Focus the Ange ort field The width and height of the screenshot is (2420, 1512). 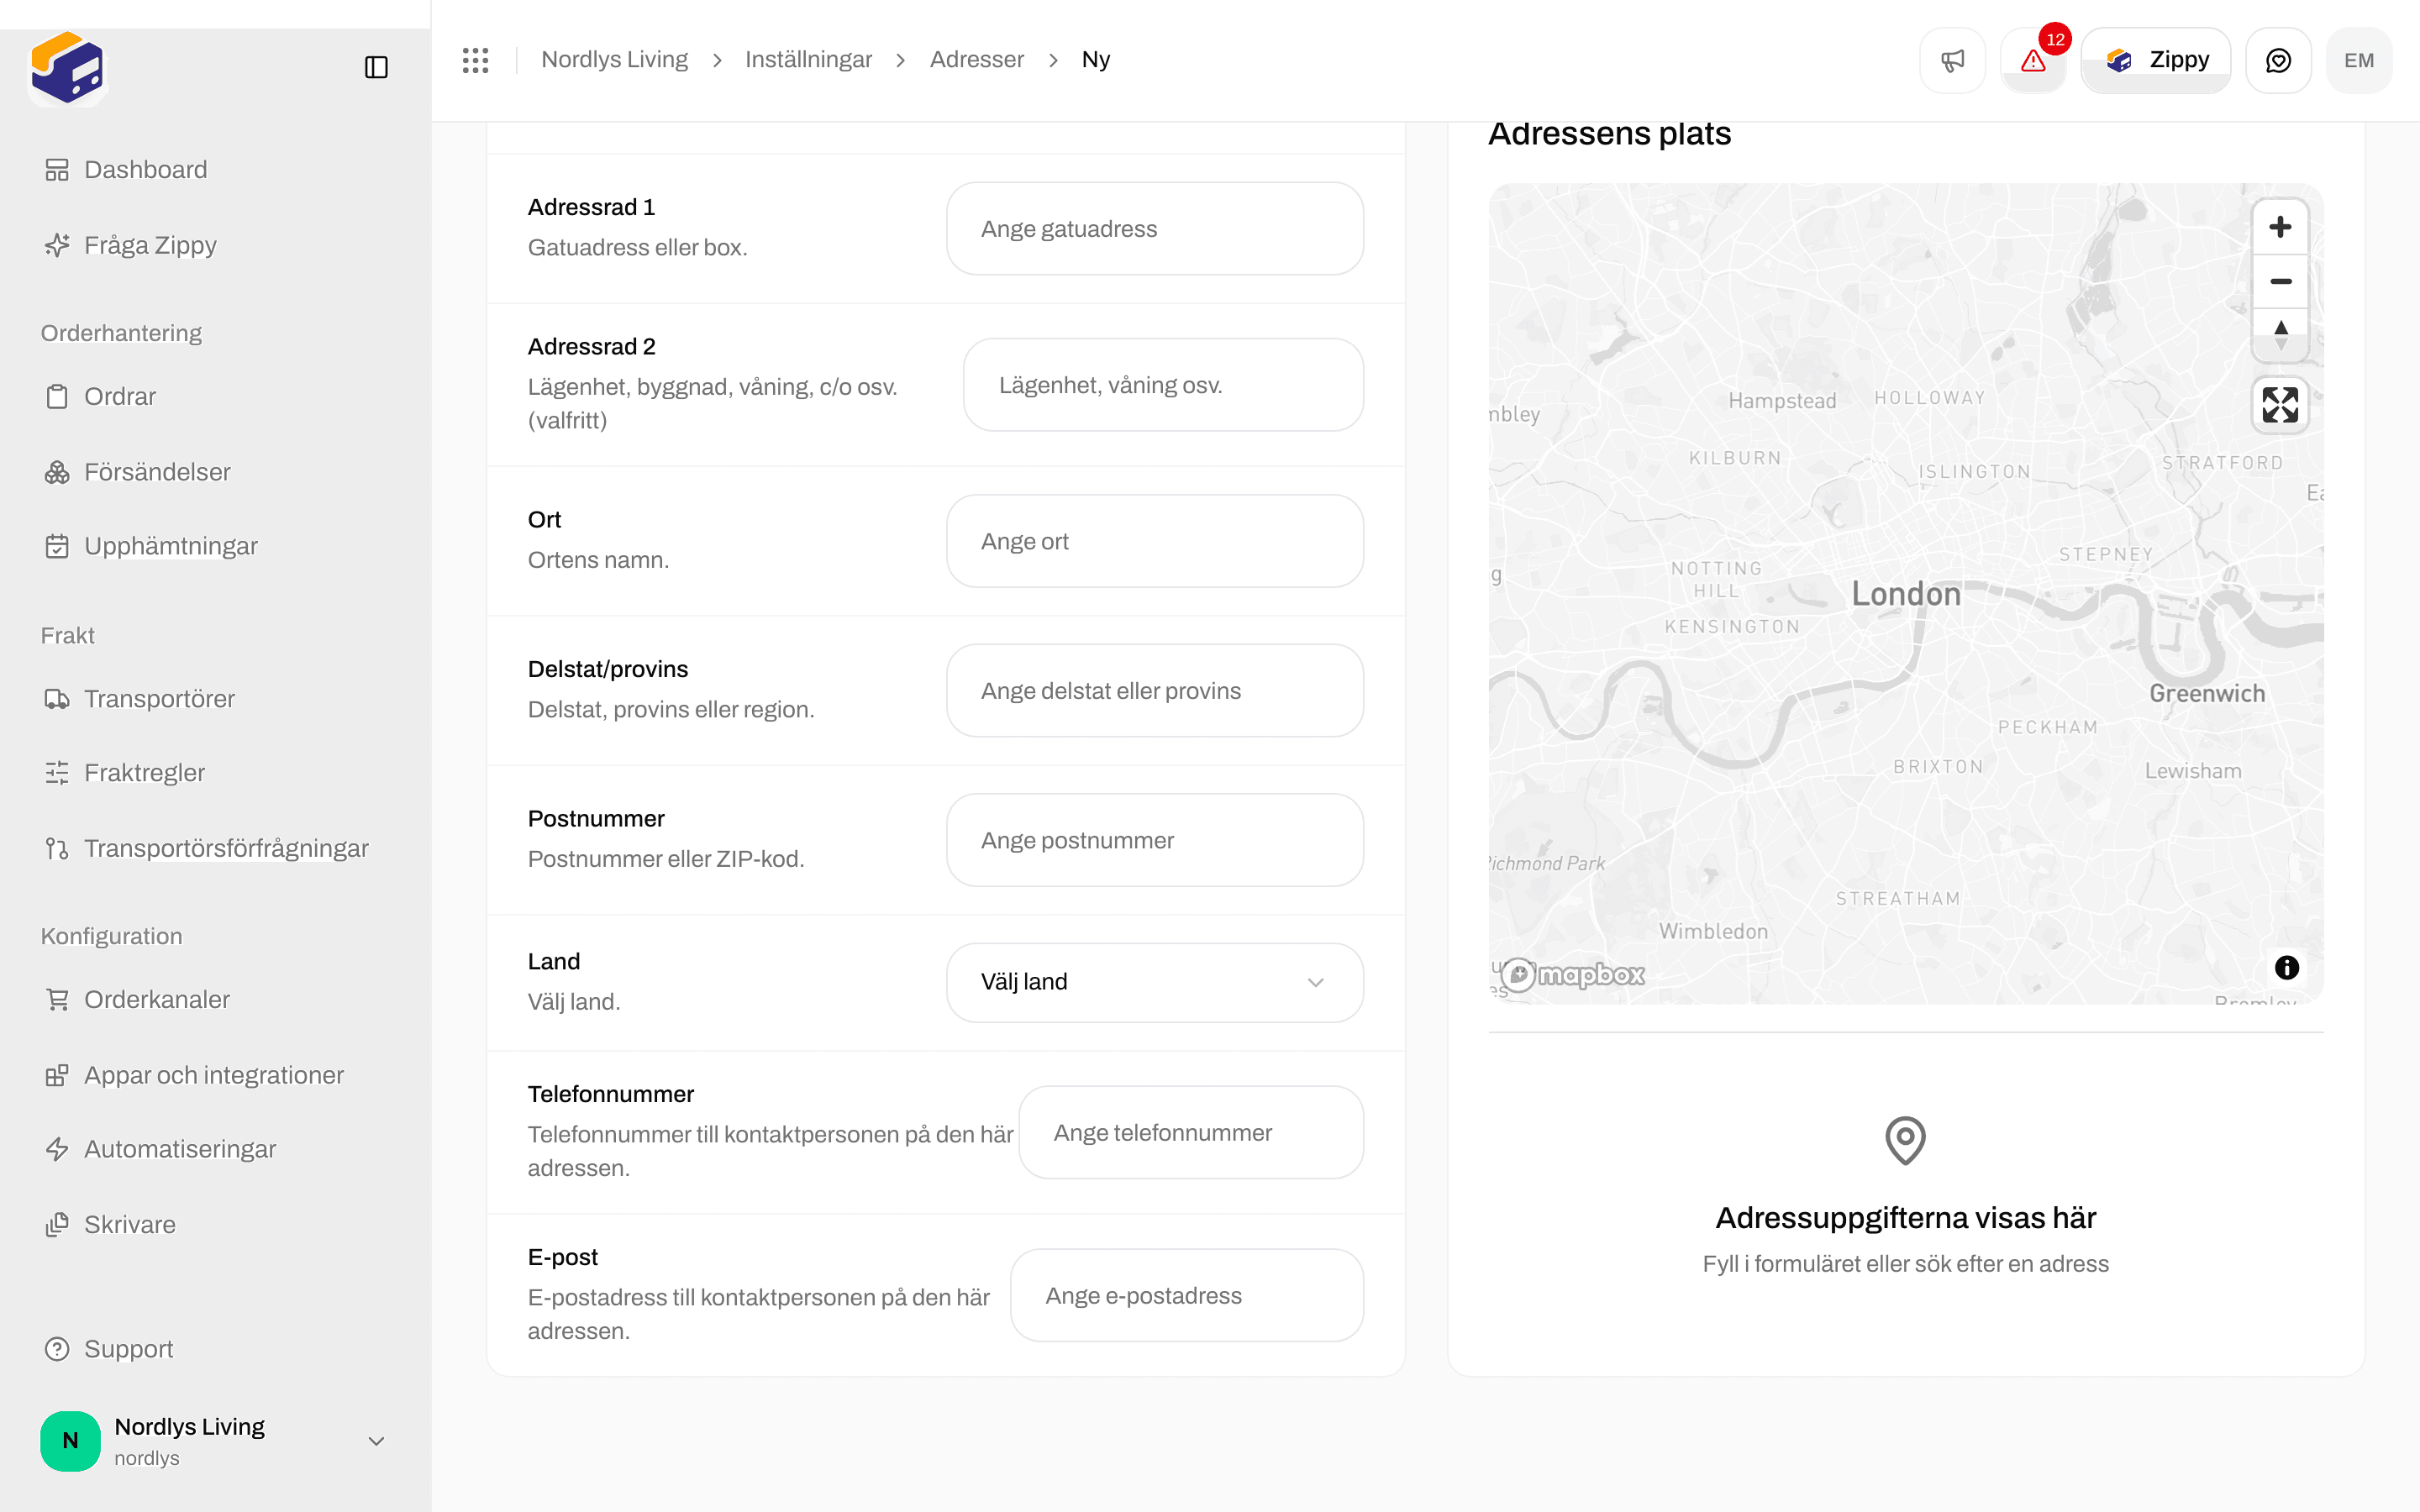click(x=1155, y=541)
